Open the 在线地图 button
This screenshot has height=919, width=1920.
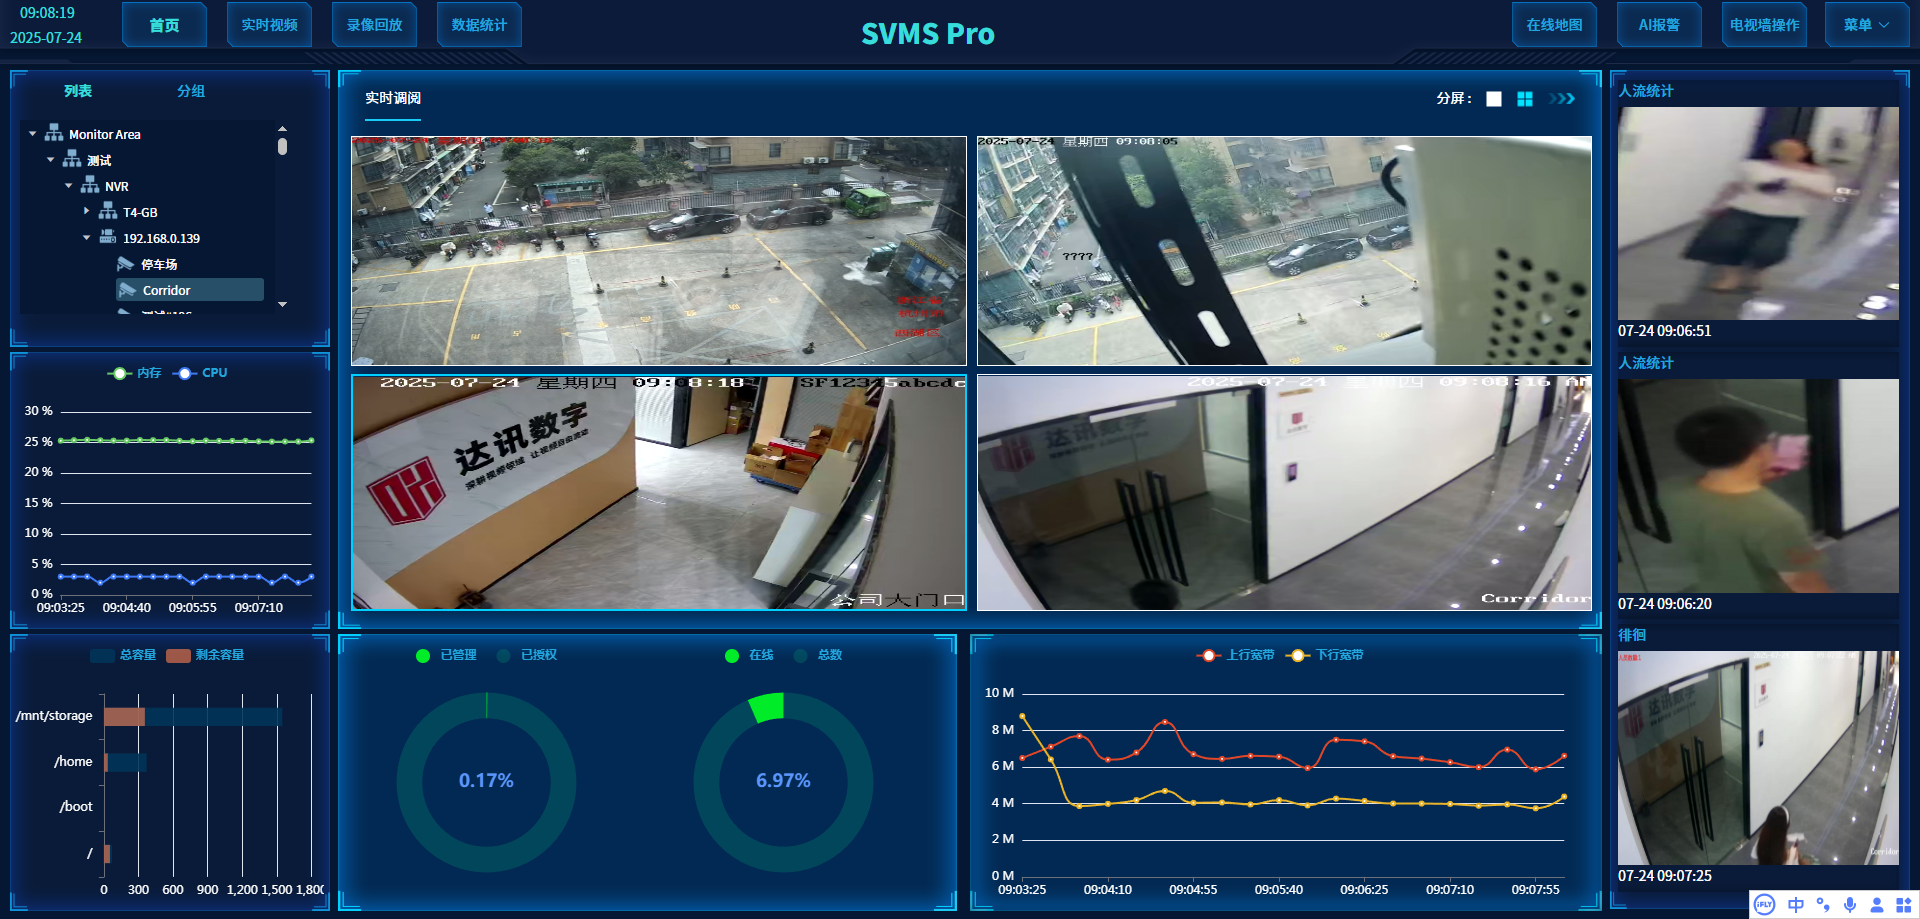(x=1554, y=25)
